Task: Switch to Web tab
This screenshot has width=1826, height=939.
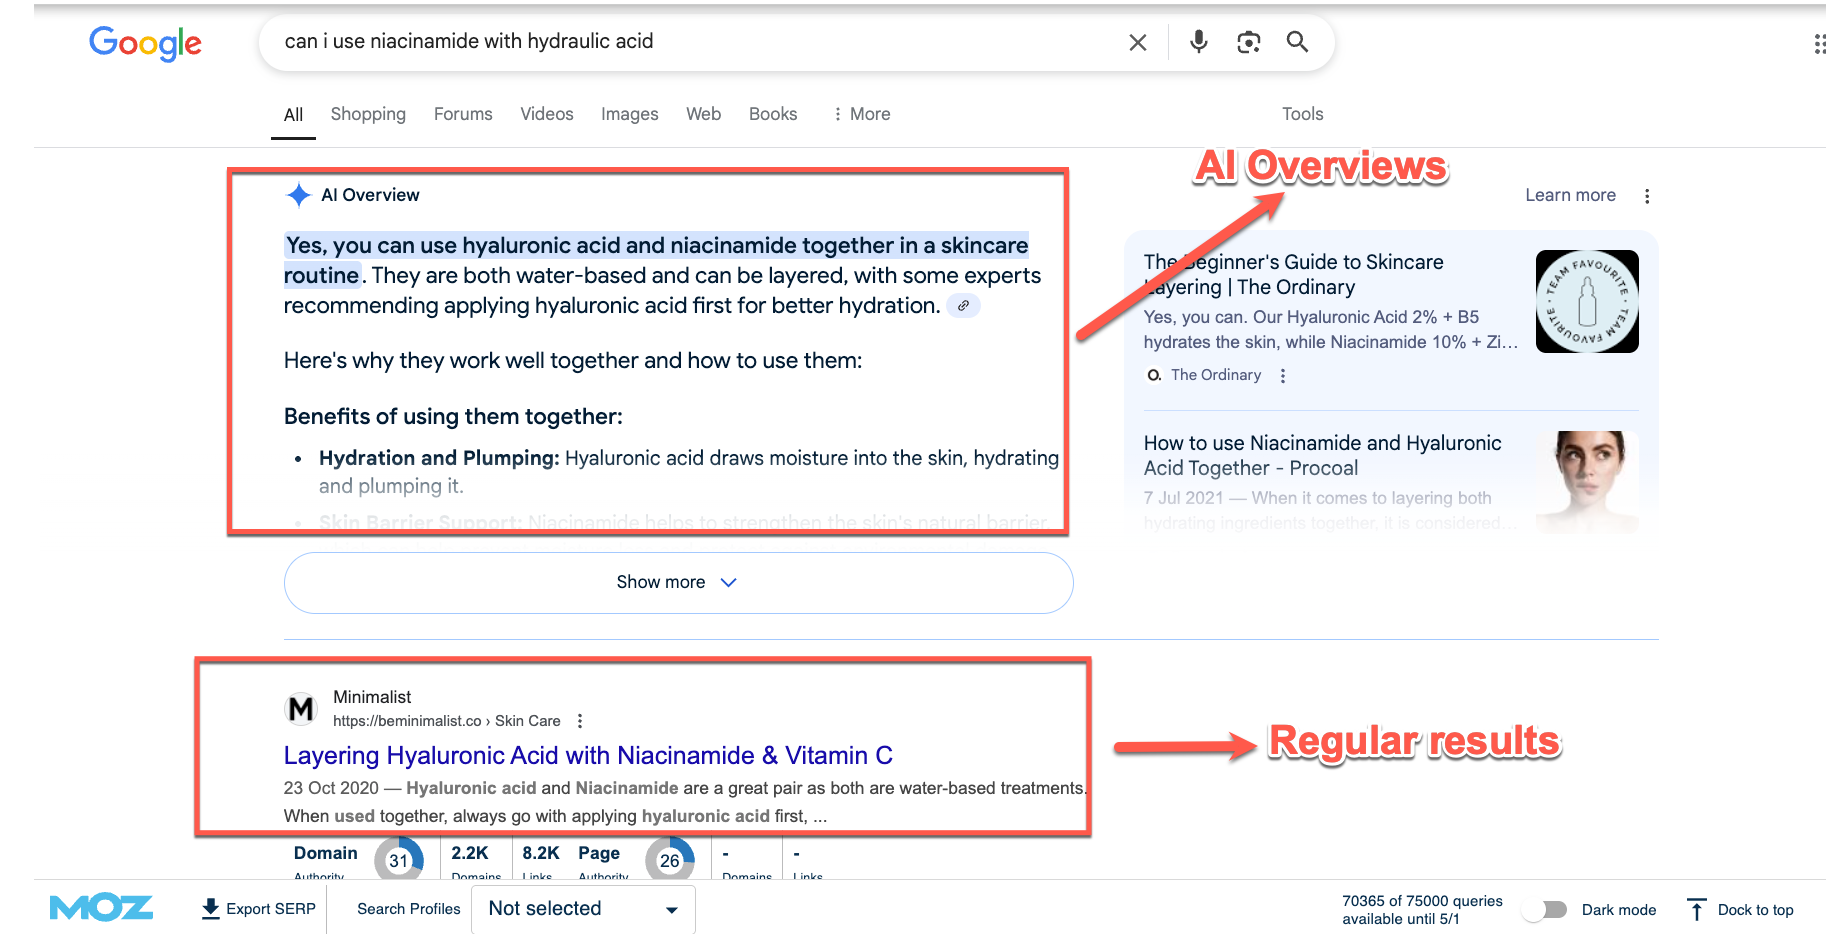Action: [704, 114]
